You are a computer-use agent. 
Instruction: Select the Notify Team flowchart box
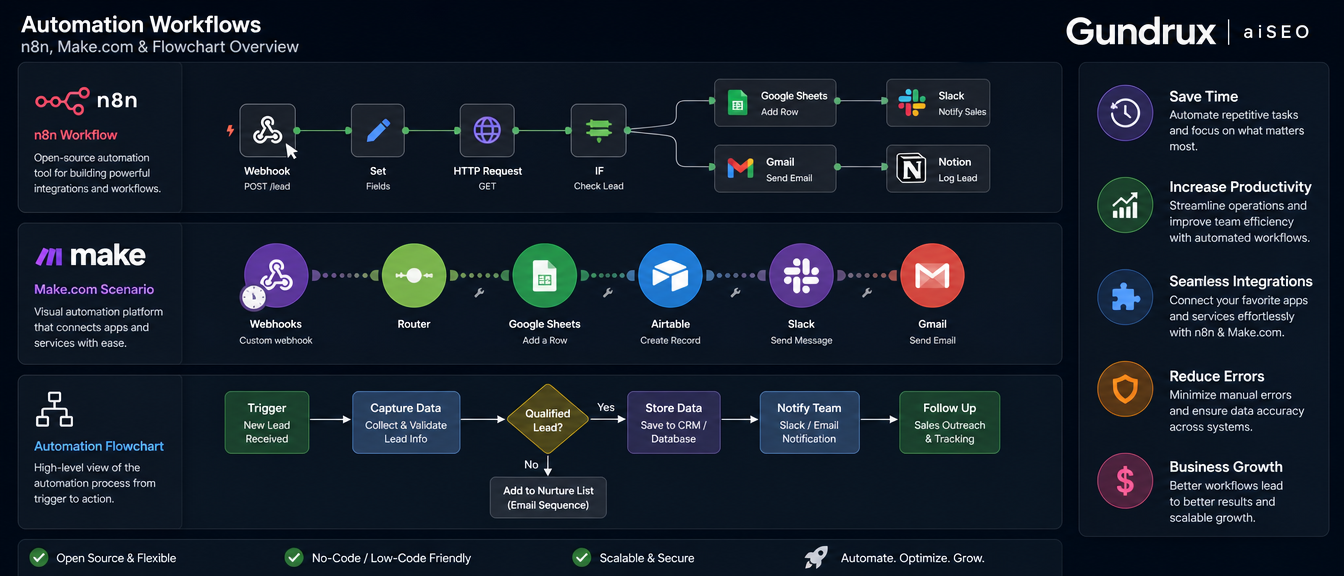pos(809,423)
